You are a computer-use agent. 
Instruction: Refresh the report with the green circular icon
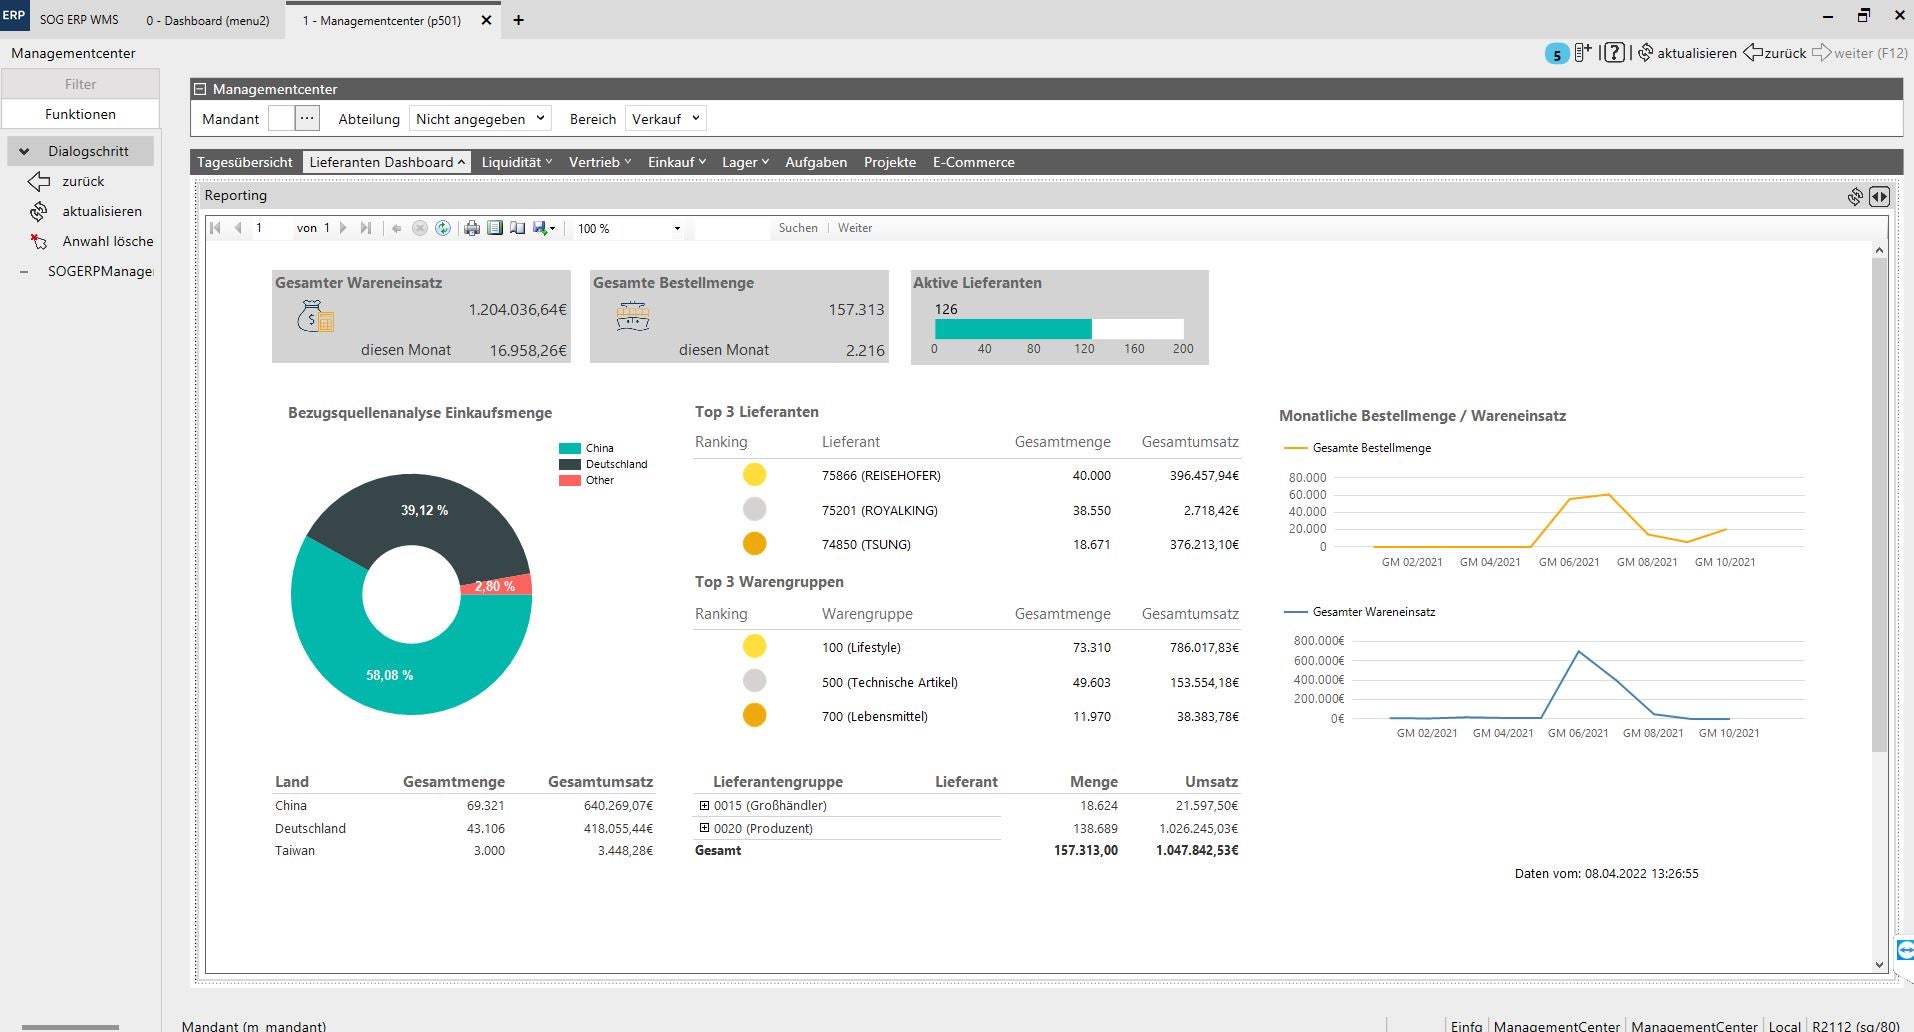(x=443, y=228)
